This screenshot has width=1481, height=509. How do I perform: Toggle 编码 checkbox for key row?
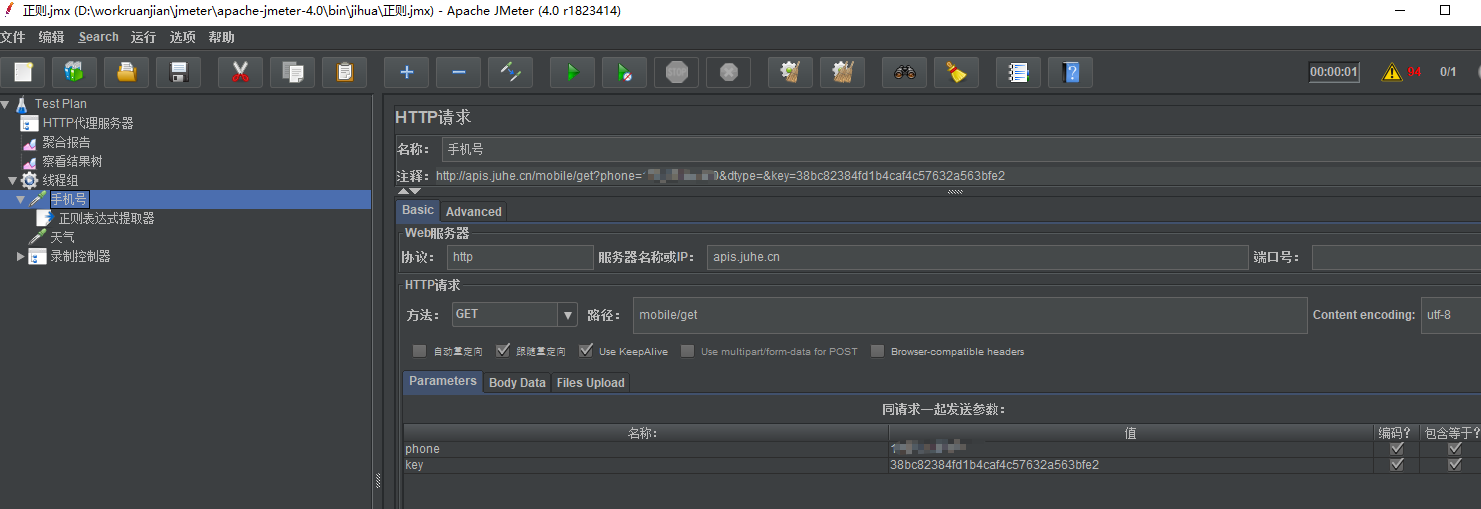(1397, 465)
